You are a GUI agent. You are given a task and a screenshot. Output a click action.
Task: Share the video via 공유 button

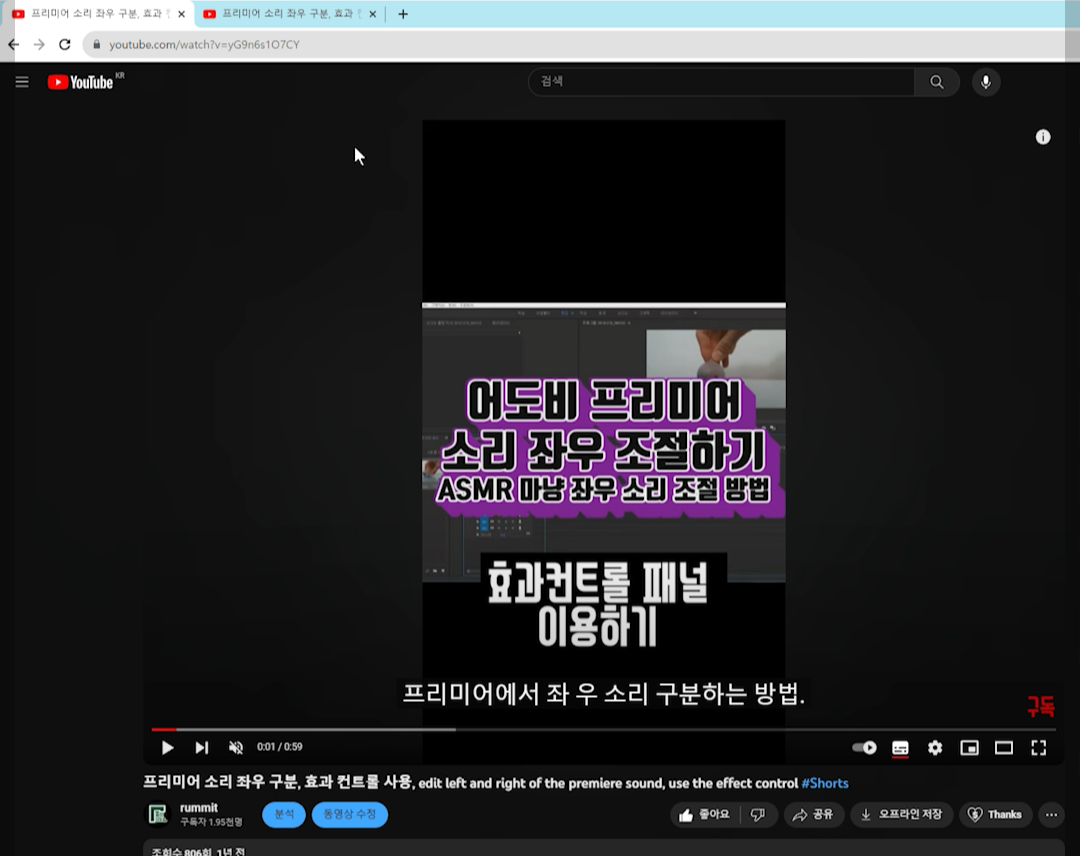point(813,815)
